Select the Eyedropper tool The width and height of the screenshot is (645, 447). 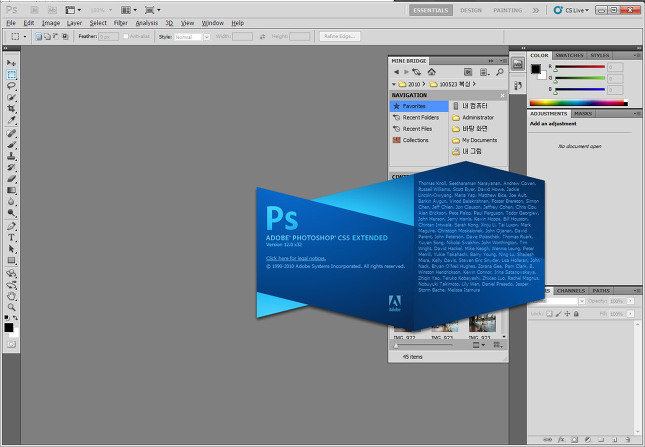point(11,120)
